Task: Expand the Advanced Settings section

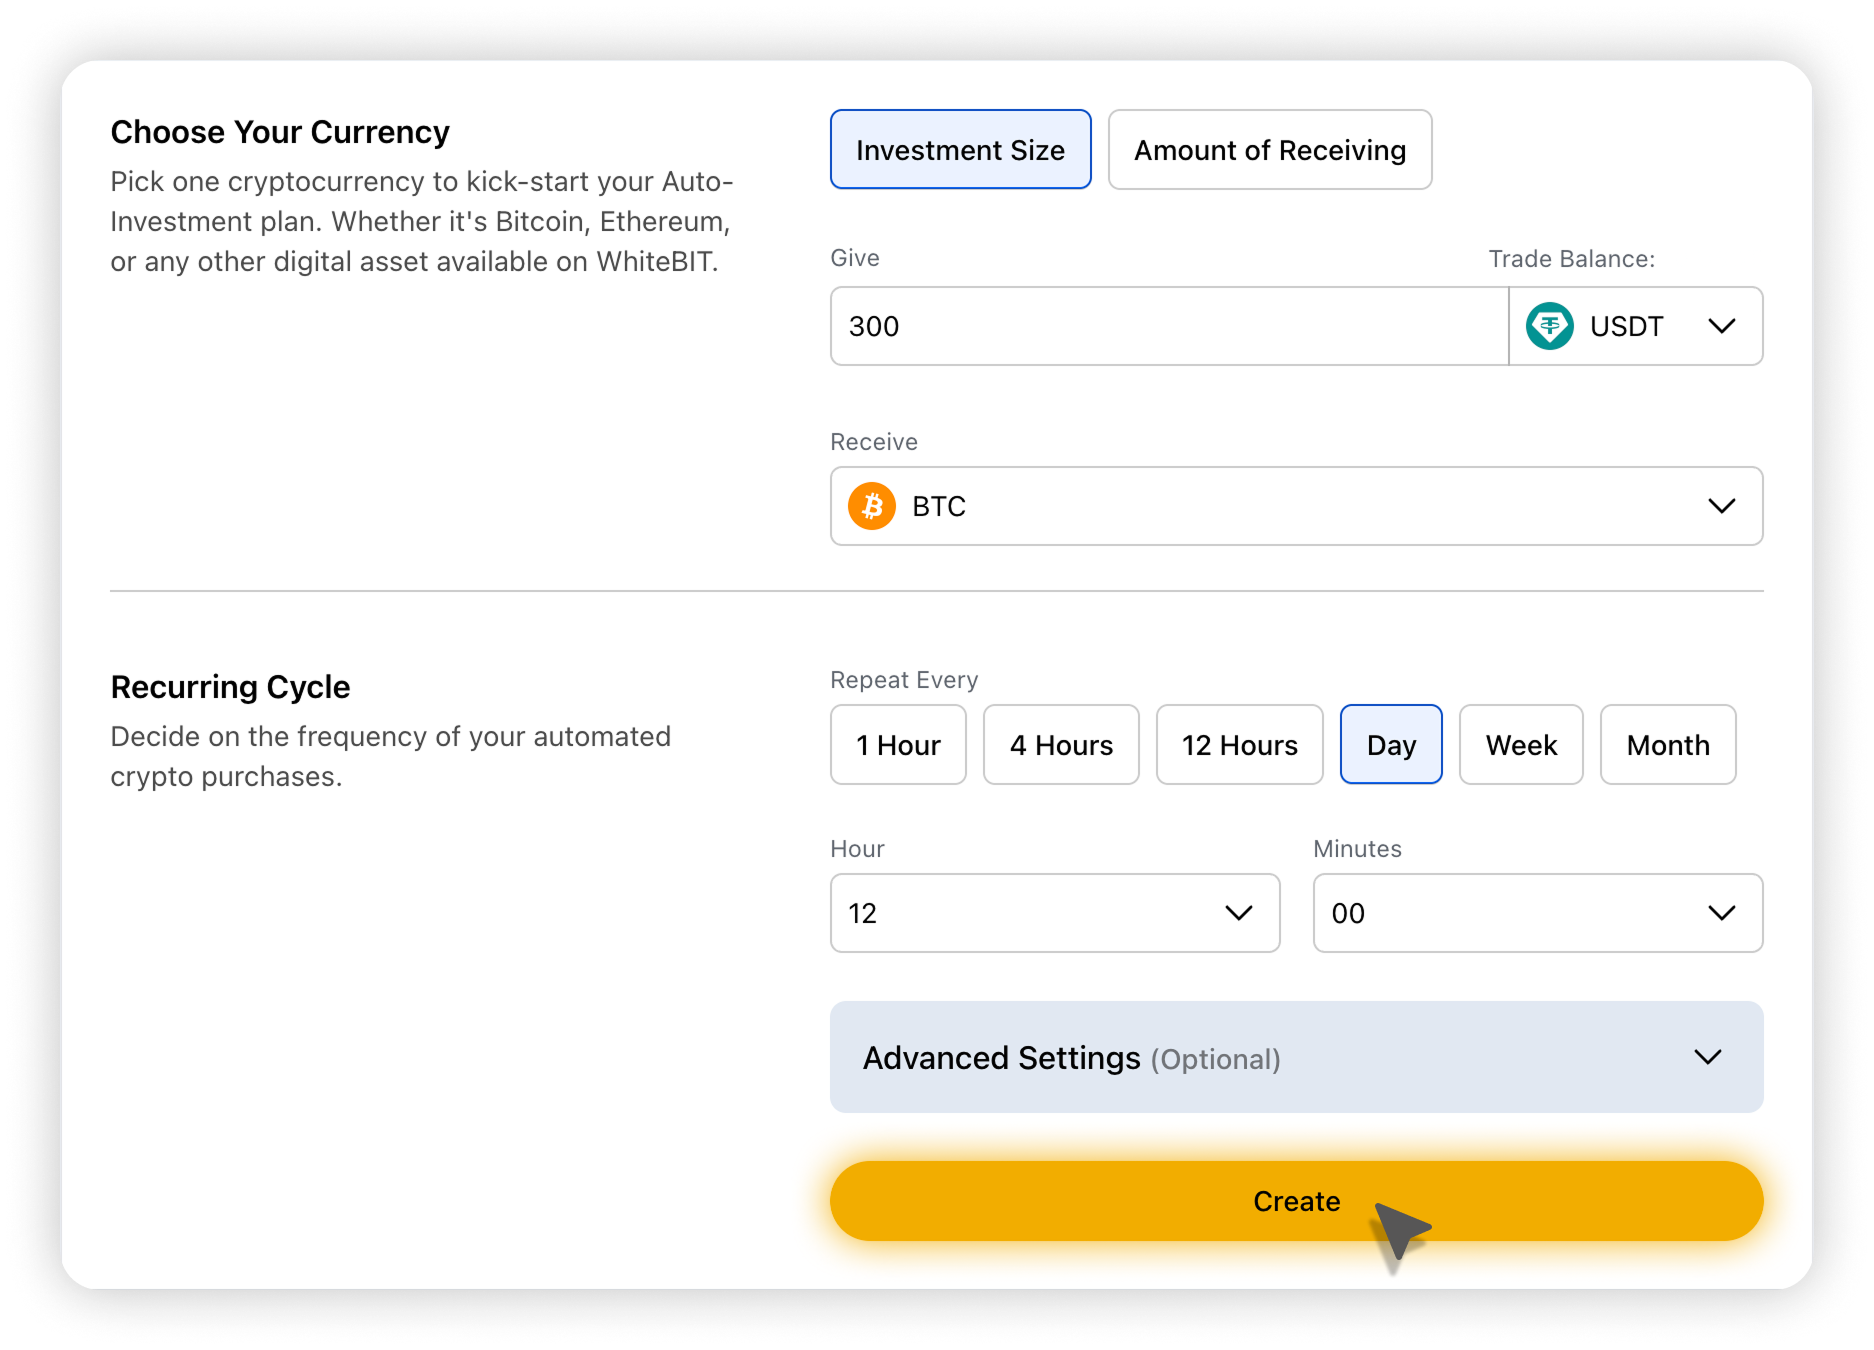Action: (1296, 1057)
